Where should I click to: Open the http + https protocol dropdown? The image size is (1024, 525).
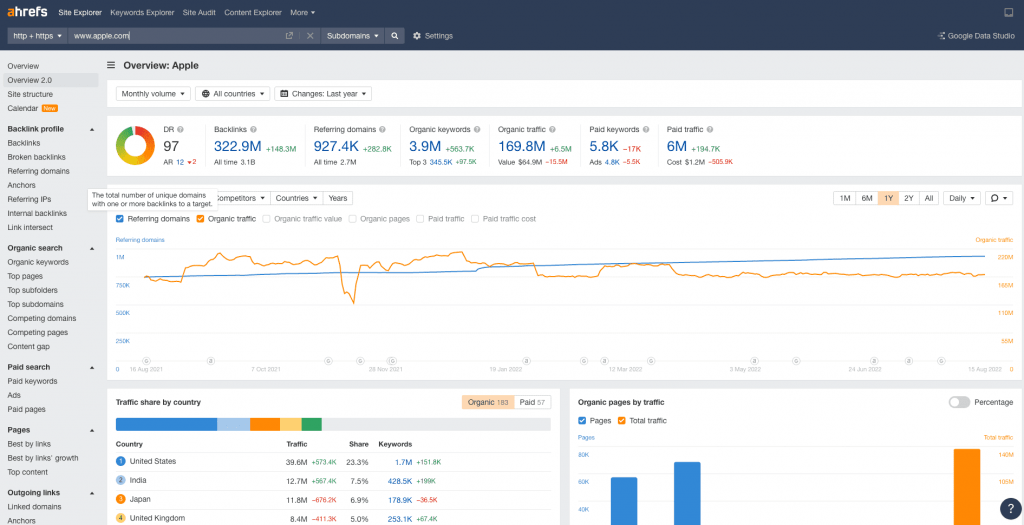[x=37, y=36]
